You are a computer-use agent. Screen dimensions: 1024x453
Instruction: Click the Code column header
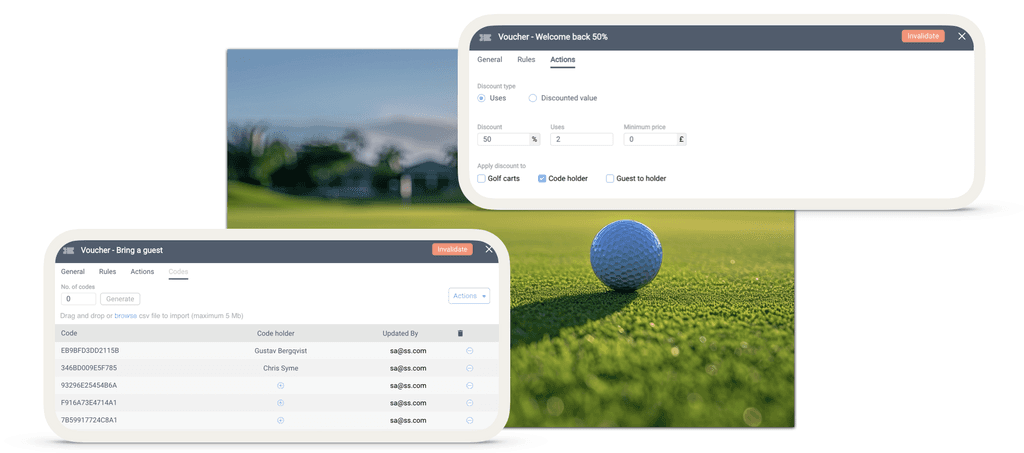coord(69,334)
